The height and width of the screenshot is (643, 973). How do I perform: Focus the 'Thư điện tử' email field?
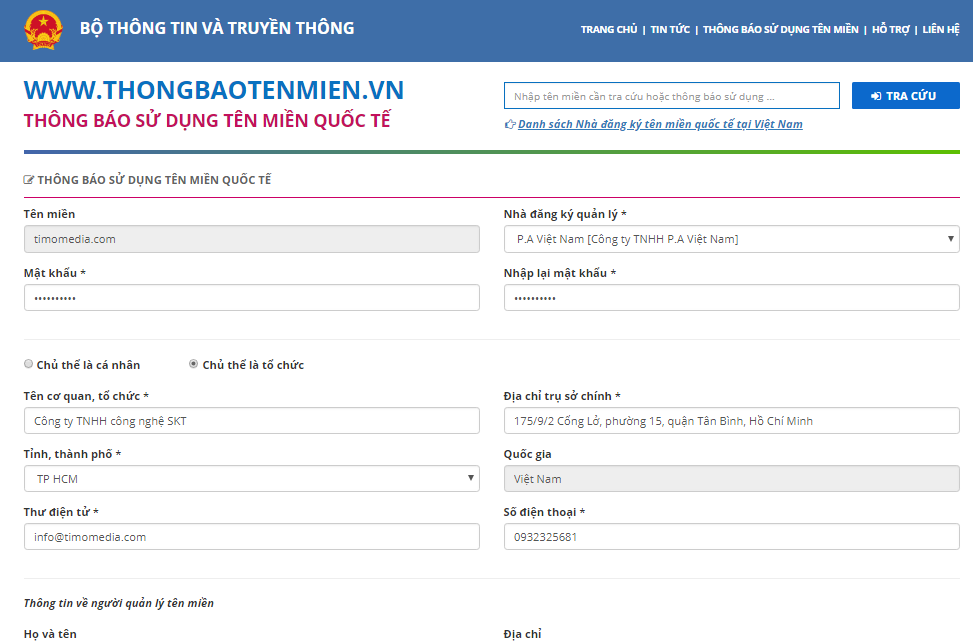click(251, 537)
